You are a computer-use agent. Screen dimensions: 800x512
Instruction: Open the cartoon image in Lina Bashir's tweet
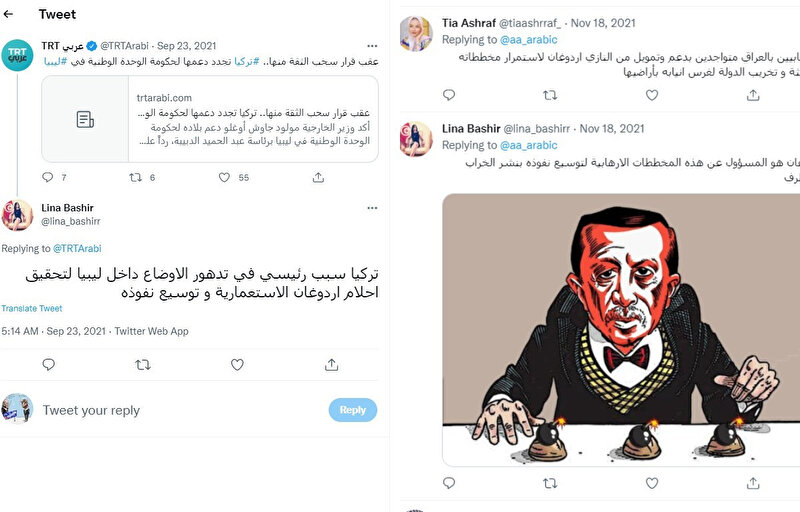tap(621, 329)
